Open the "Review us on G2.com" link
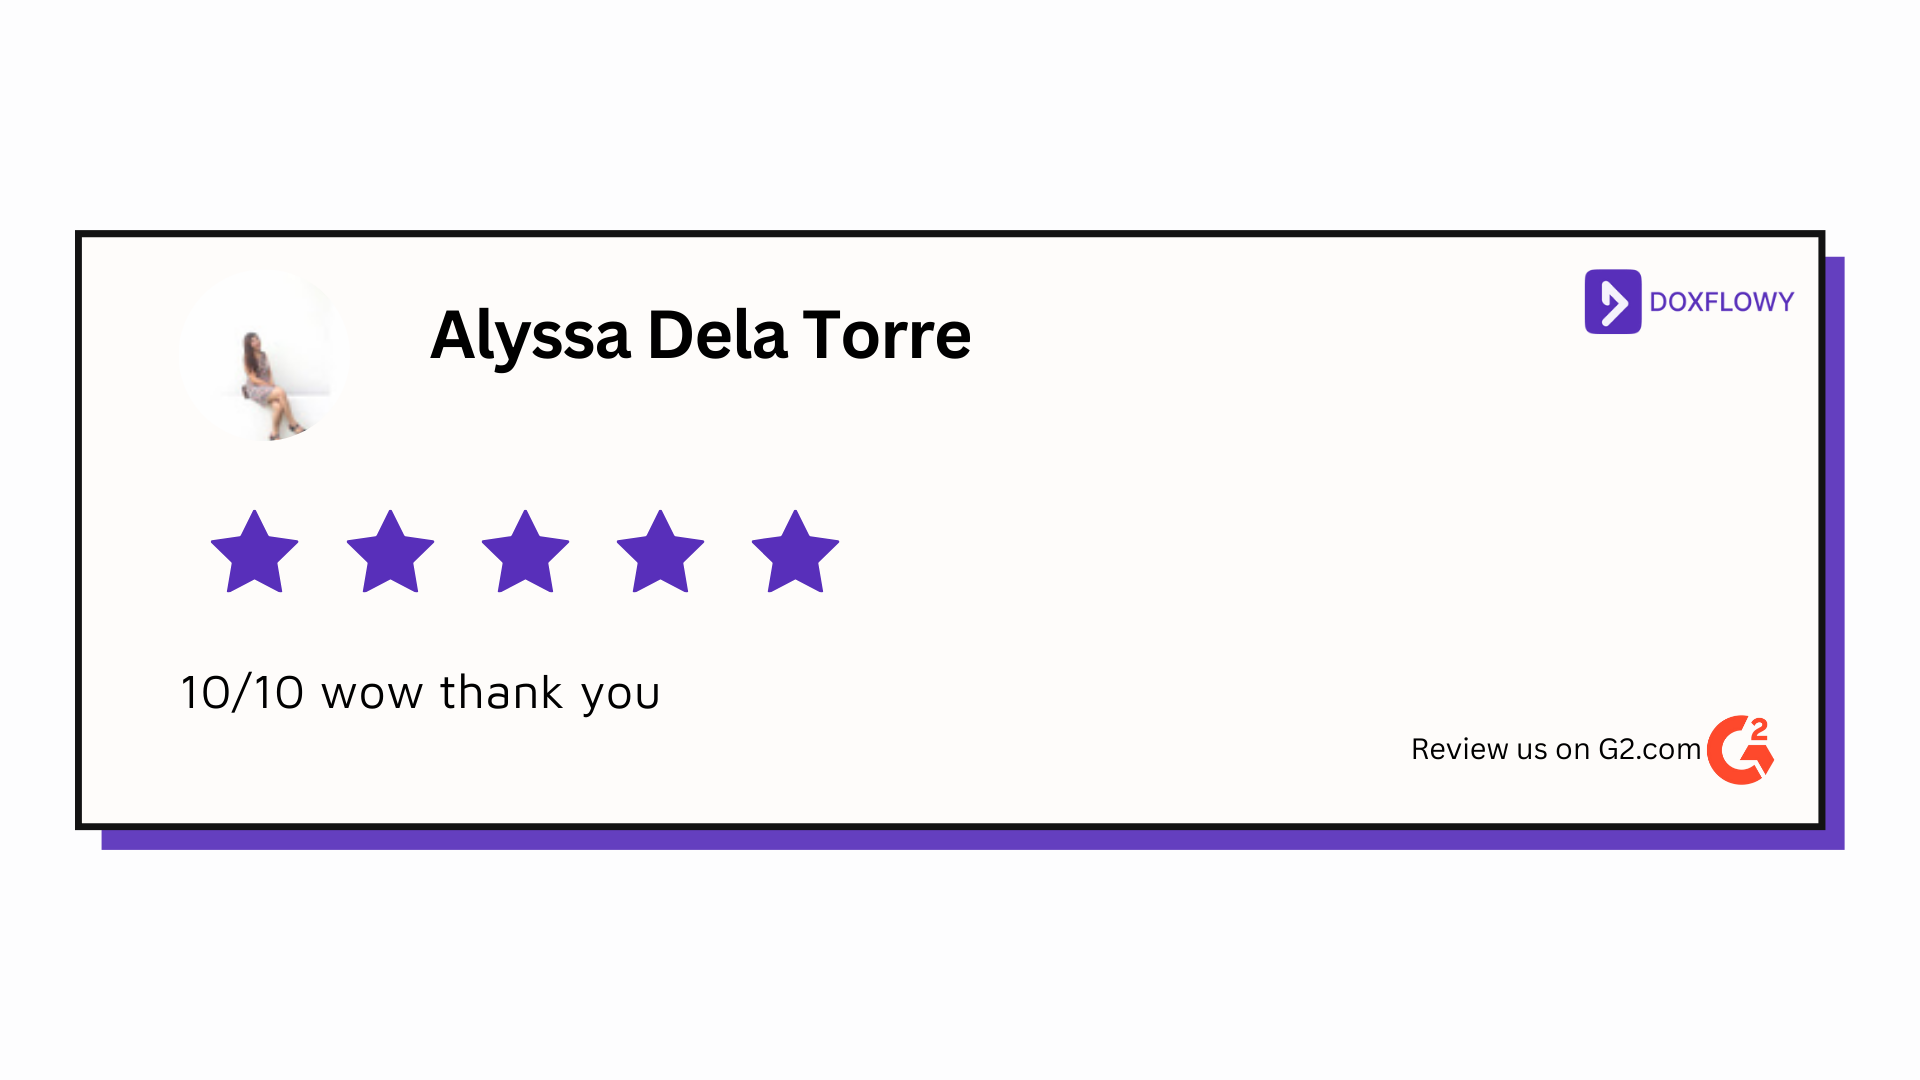This screenshot has width=1920, height=1080. tap(1555, 749)
